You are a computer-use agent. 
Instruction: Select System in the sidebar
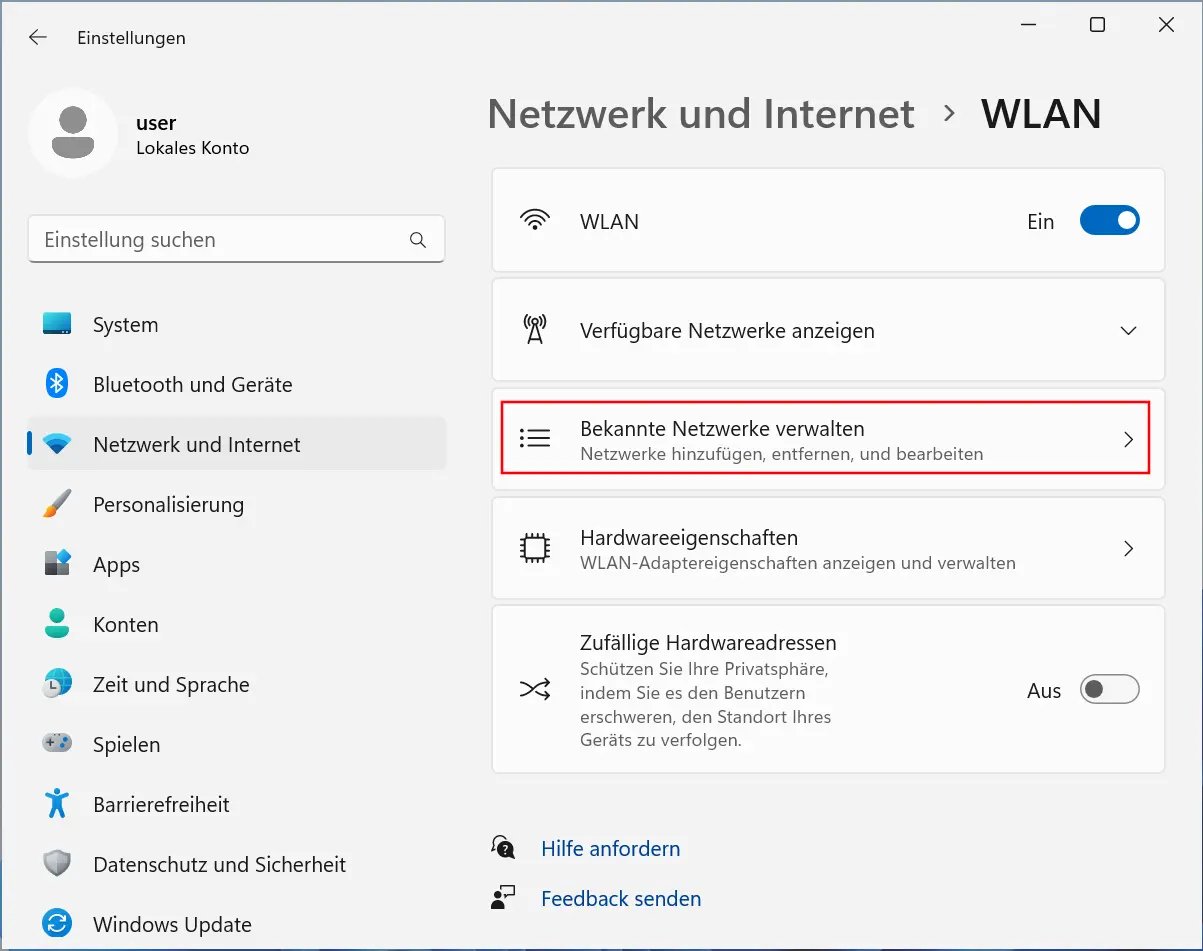(125, 325)
